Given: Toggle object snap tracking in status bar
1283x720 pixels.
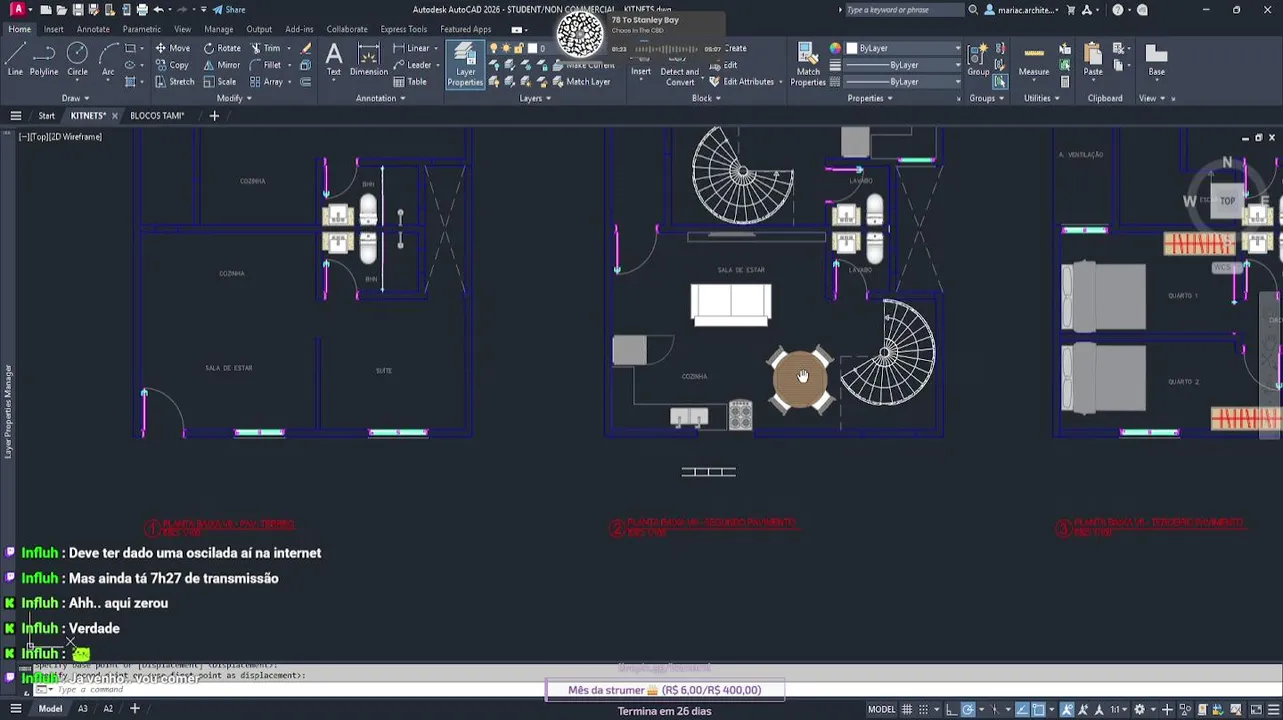Looking at the screenshot, I should click(x=1021, y=710).
